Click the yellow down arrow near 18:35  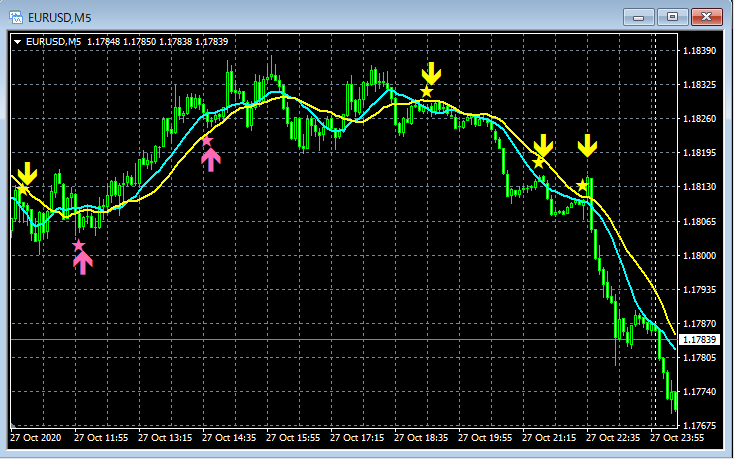click(431, 74)
